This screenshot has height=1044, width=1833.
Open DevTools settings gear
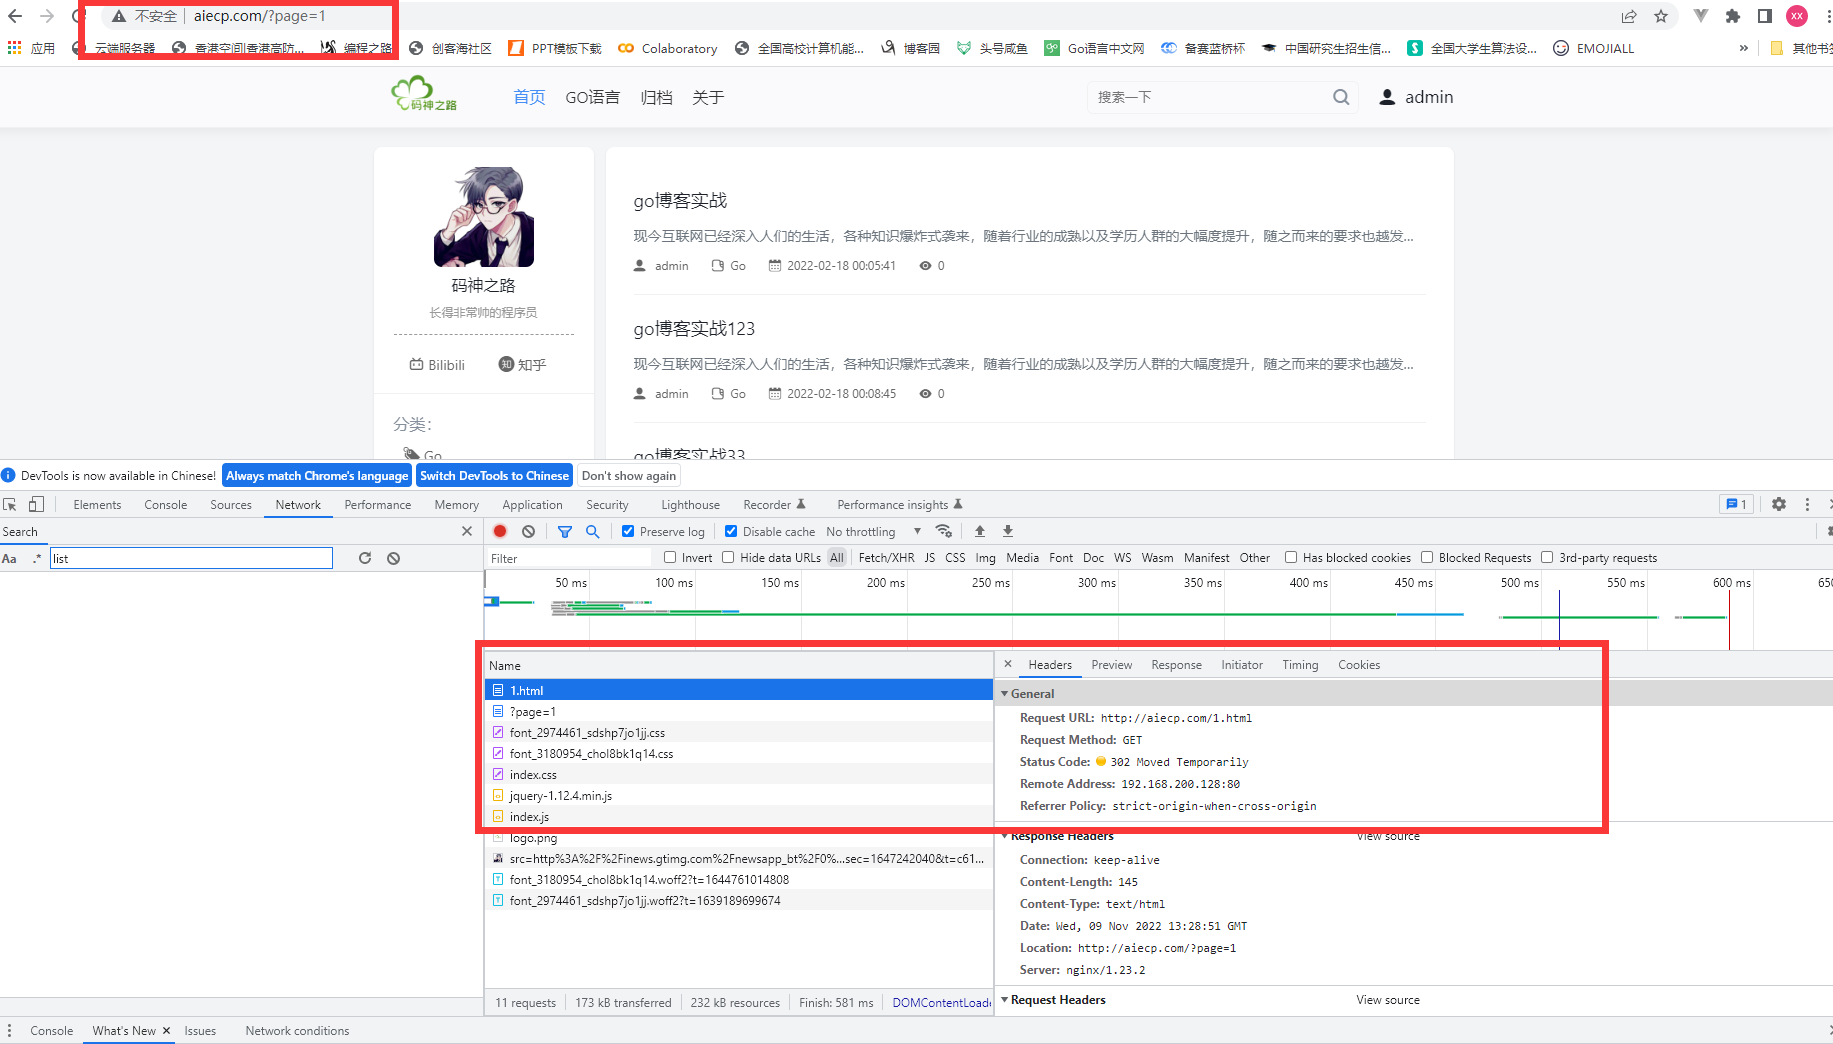[x=1779, y=504]
